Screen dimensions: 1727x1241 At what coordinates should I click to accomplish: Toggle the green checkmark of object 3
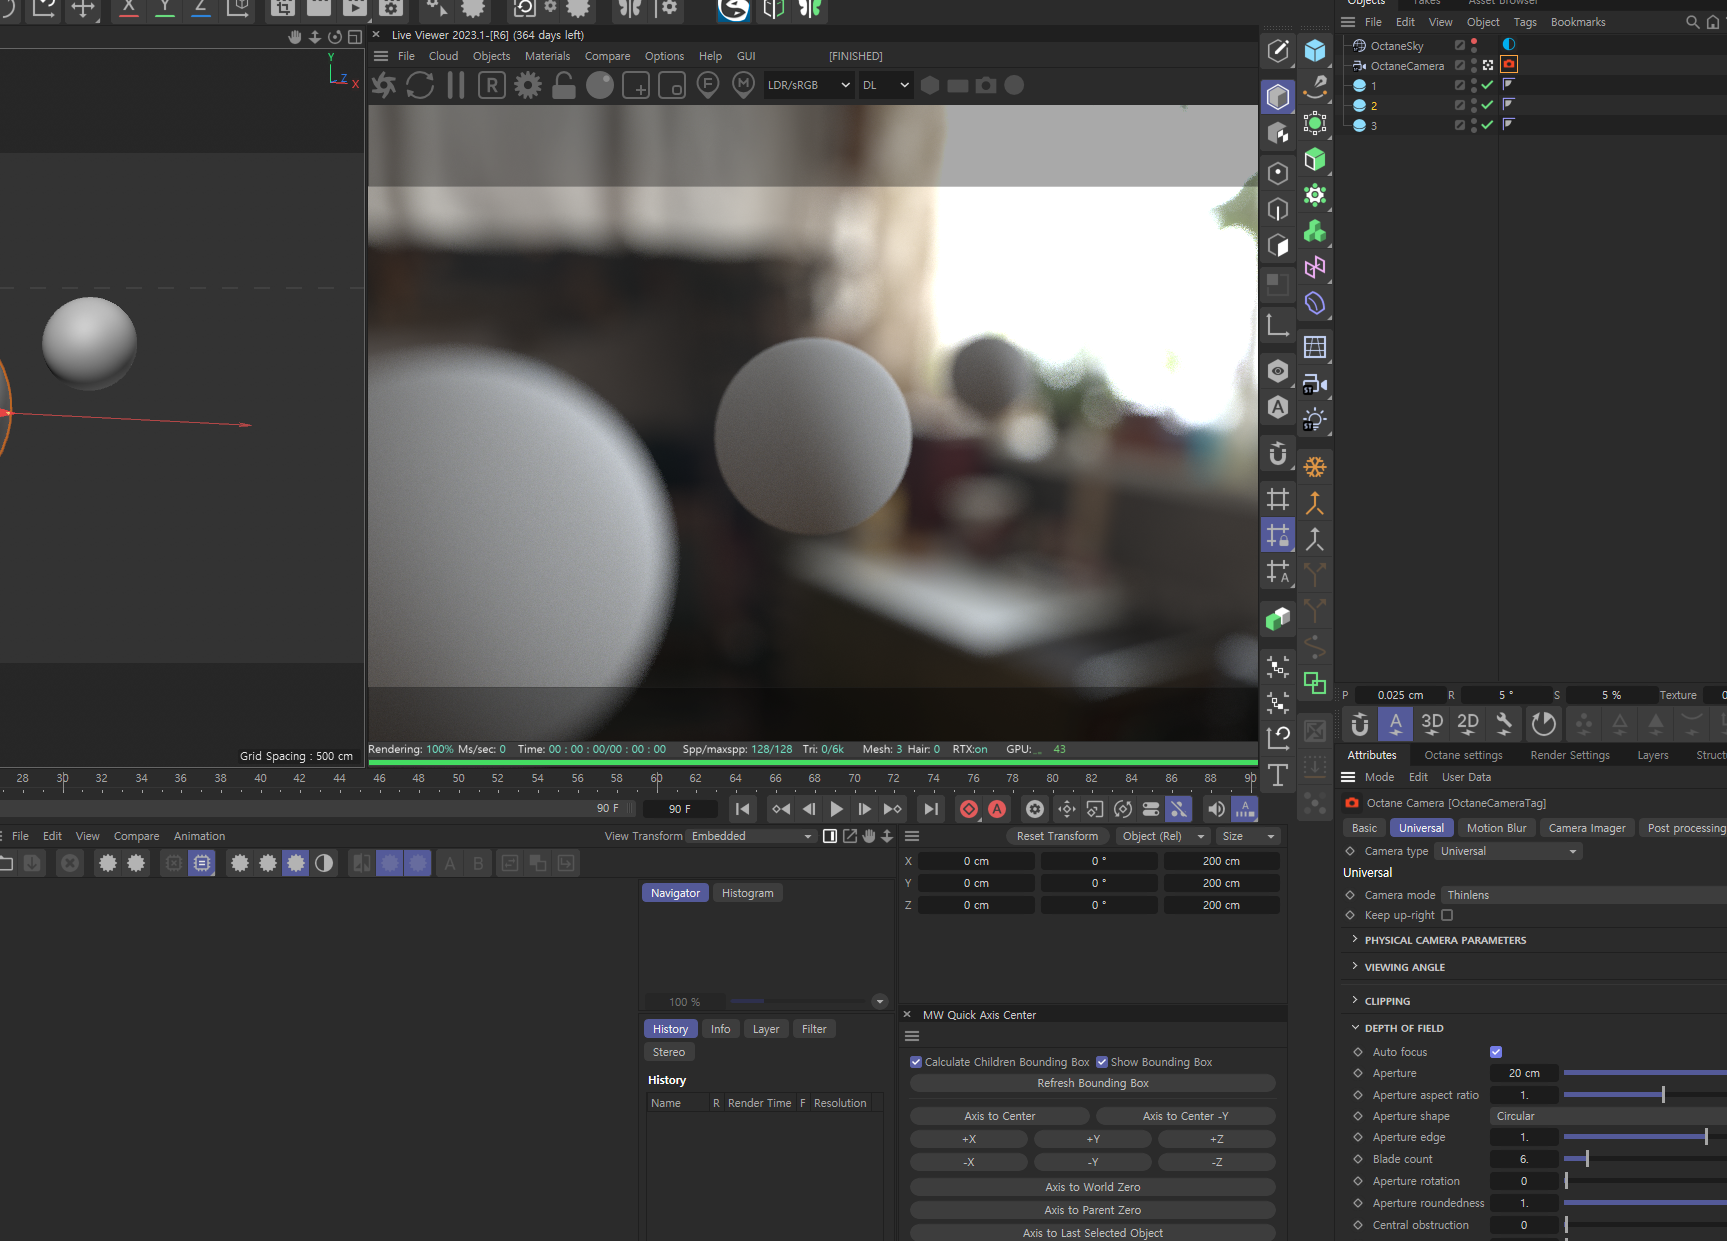[x=1487, y=125]
